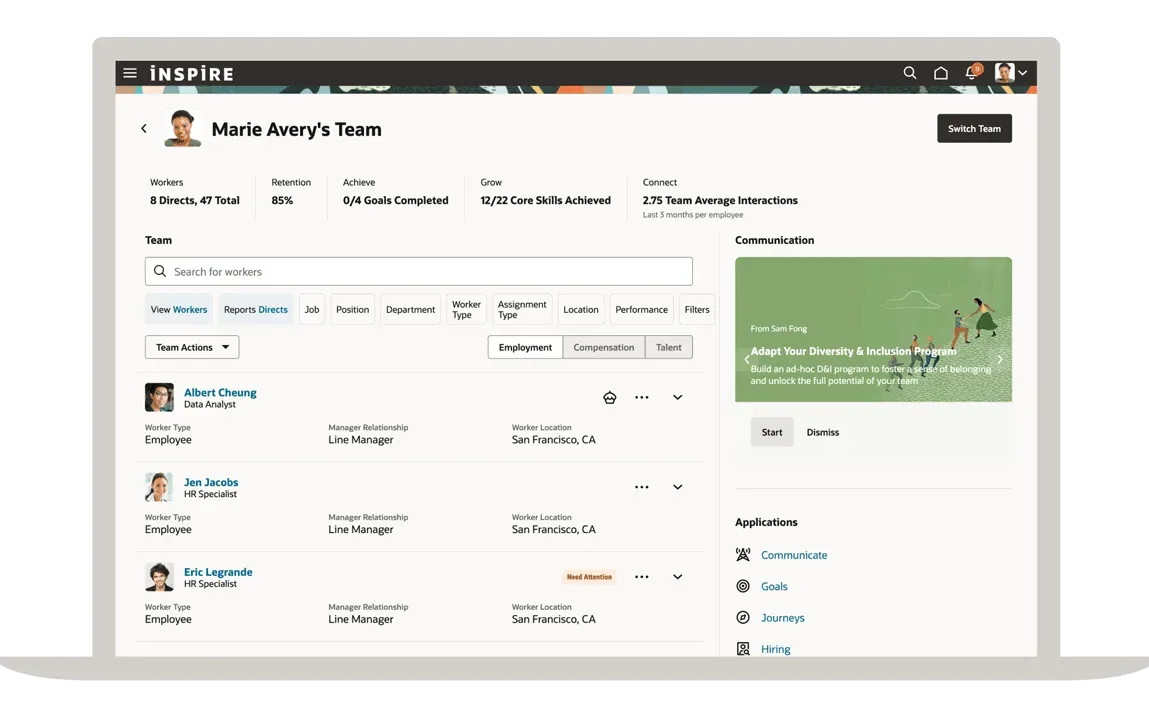Select the Reports Directs filter chip
1149x725 pixels.
(x=256, y=309)
